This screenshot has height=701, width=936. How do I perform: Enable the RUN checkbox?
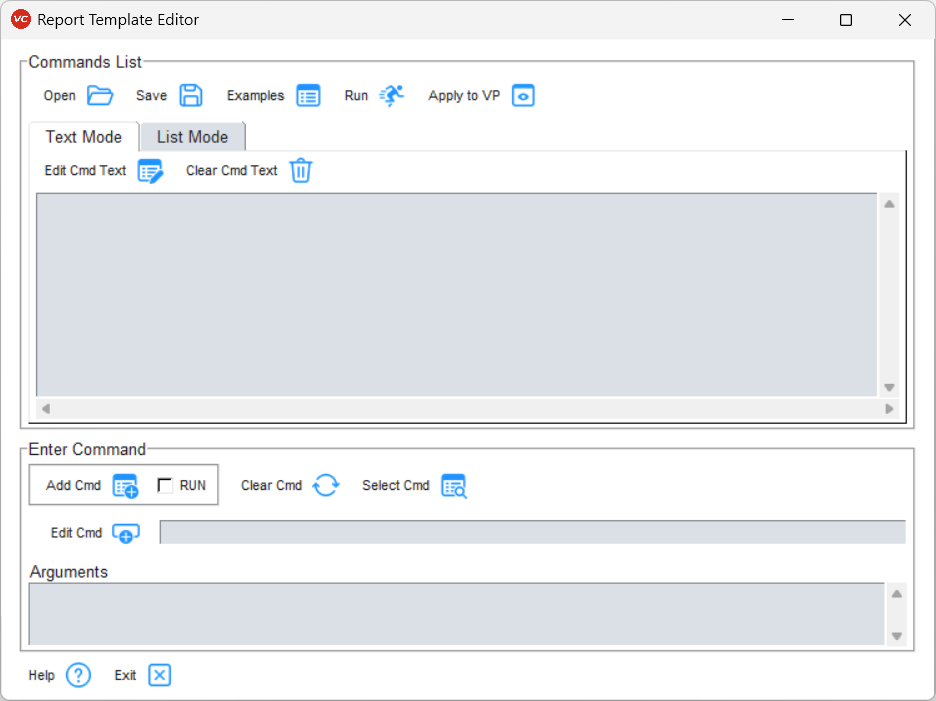coord(165,485)
